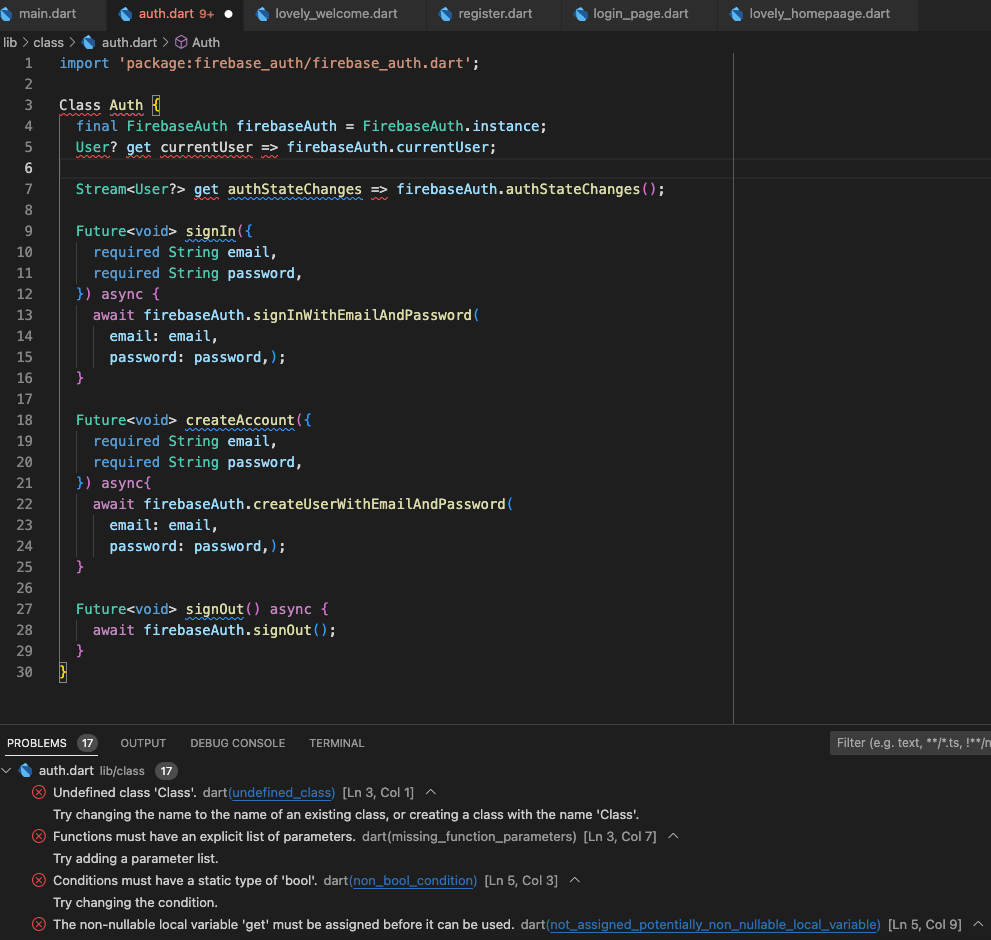Click the Dart icon on auth.dart tab
Image resolution: width=991 pixels, height=940 pixels.
click(x=125, y=14)
